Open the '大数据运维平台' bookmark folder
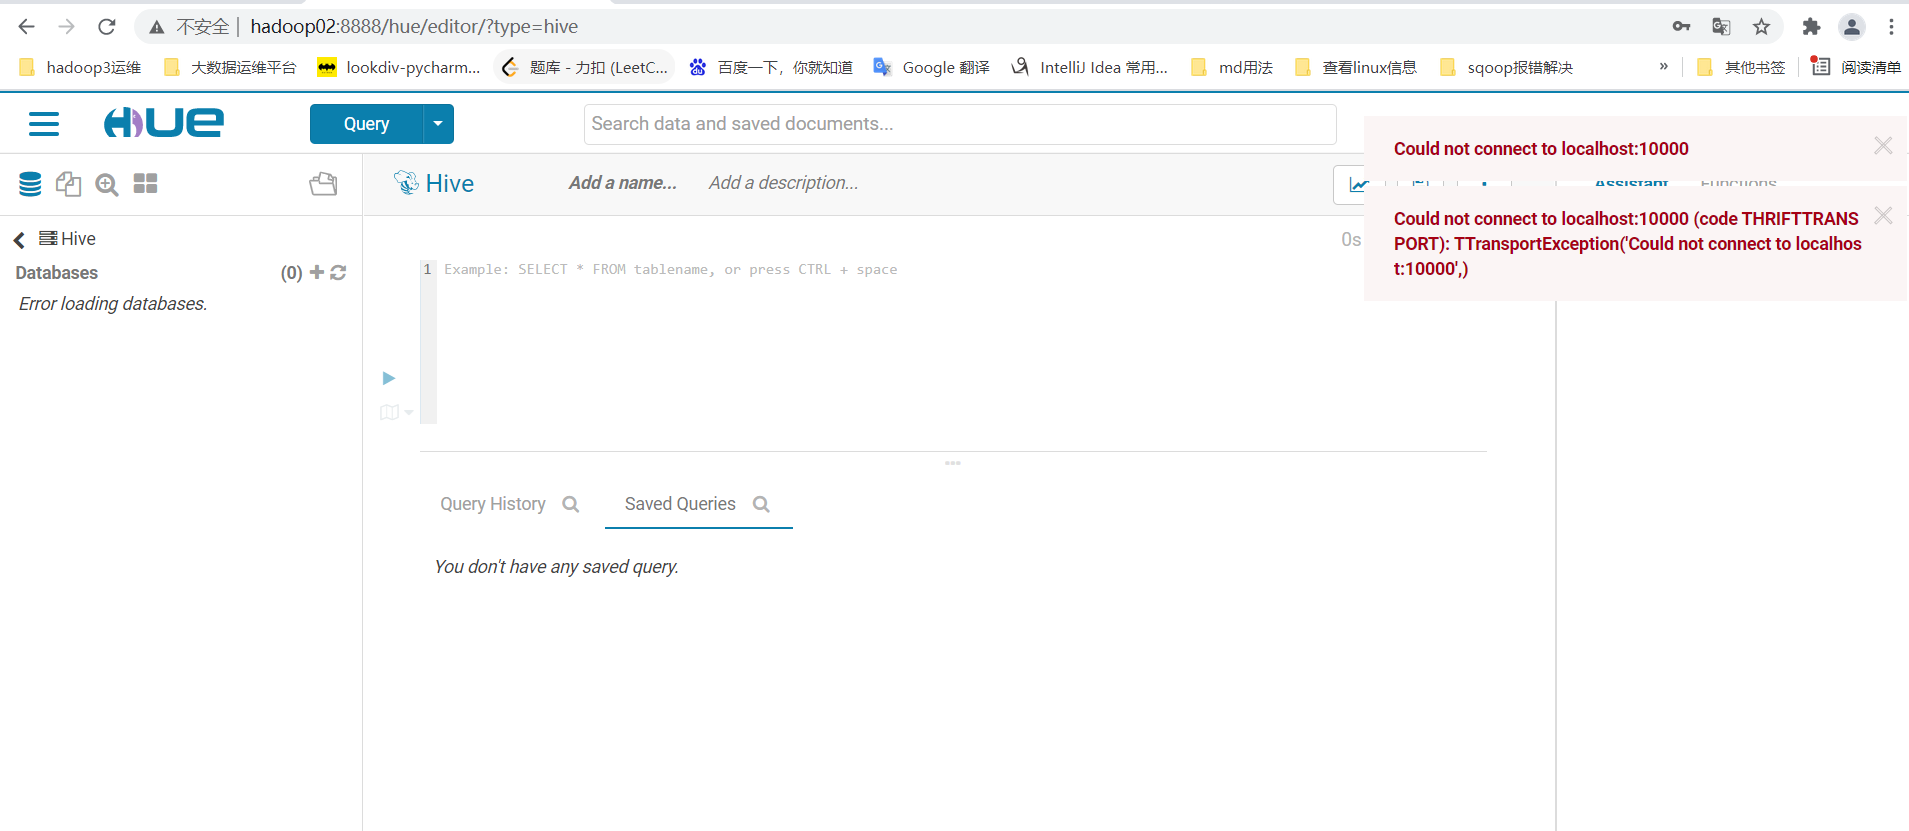This screenshot has width=1909, height=831. coord(230,67)
